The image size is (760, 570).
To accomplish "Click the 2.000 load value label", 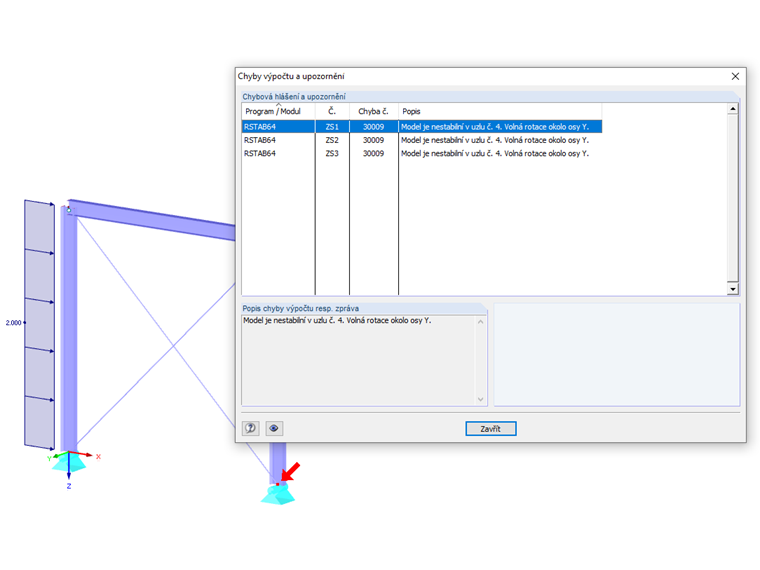I will (x=14, y=323).
